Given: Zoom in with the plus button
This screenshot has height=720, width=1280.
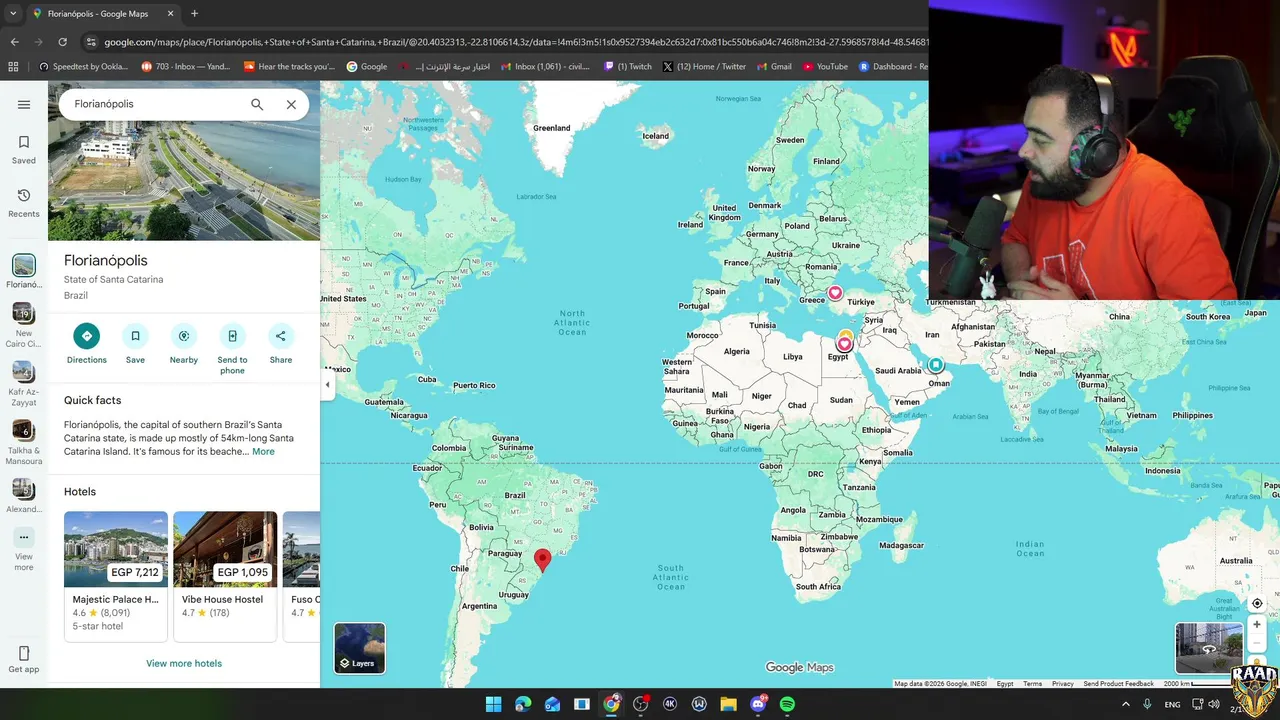Looking at the screenshot, I should (1257, 625).
